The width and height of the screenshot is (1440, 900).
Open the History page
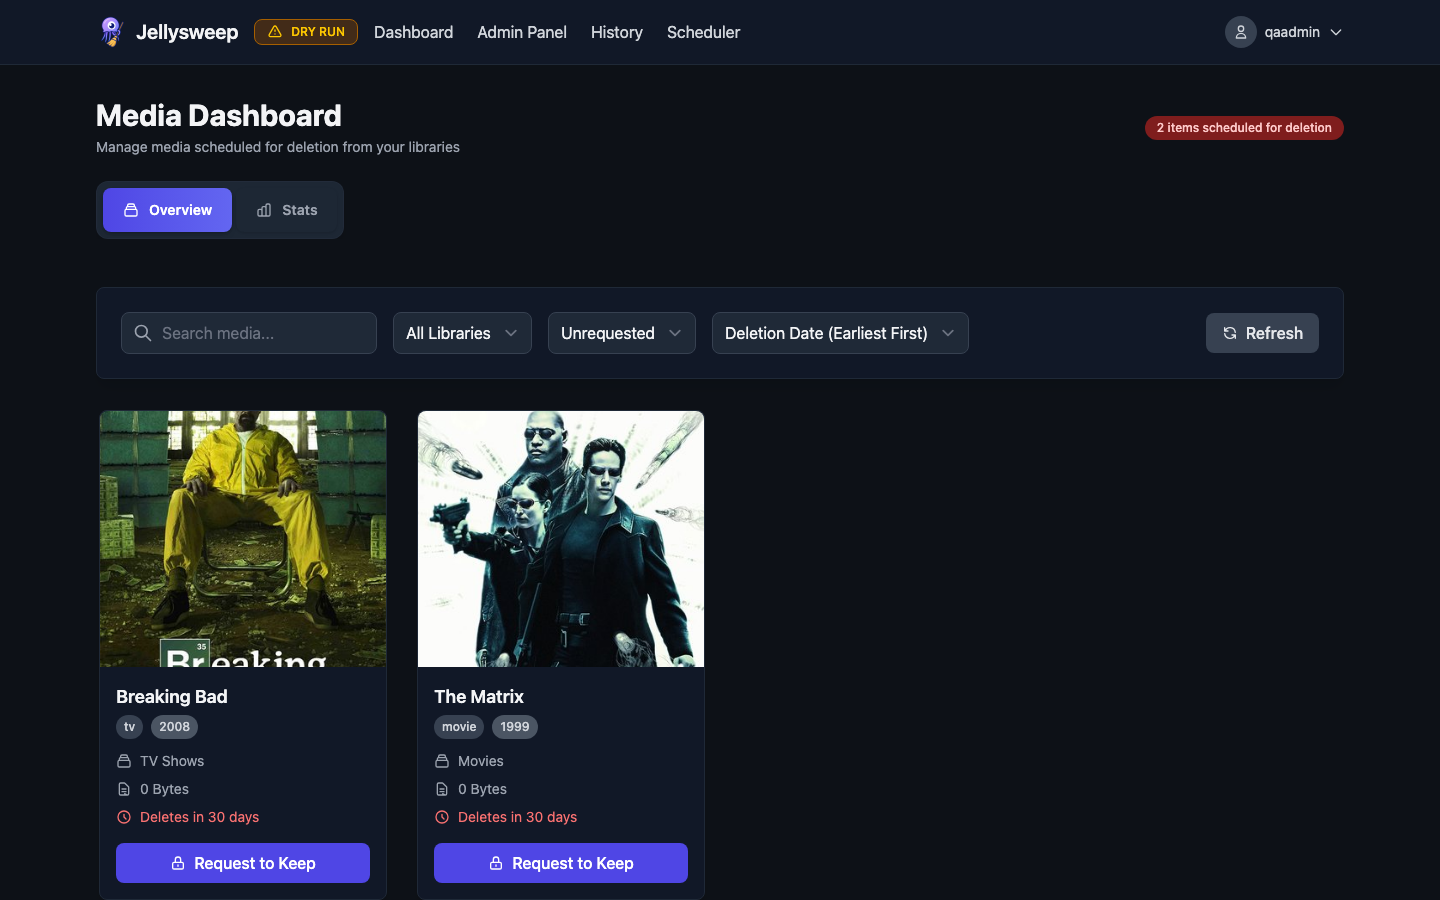coord(617,32)
